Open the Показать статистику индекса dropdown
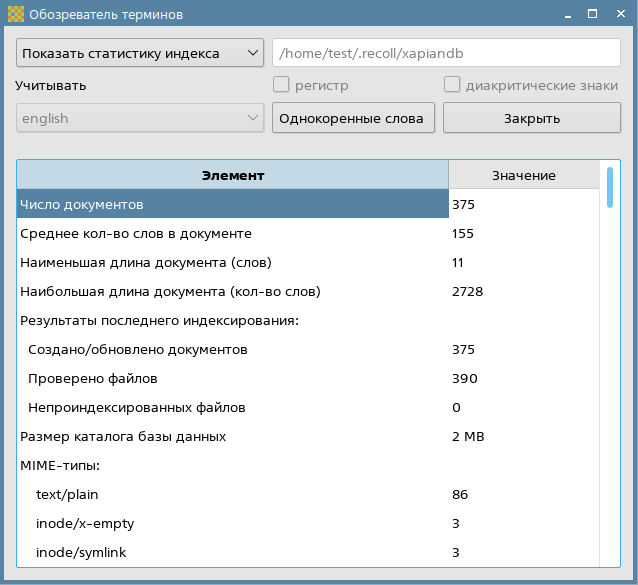Screen dimensions: 638x585 click(x=139, y=53)
